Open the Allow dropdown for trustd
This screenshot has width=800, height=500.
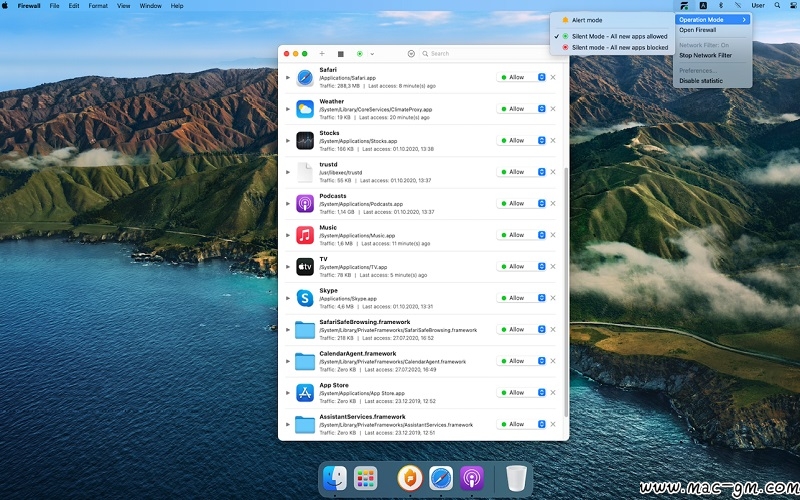coord(521,172)
